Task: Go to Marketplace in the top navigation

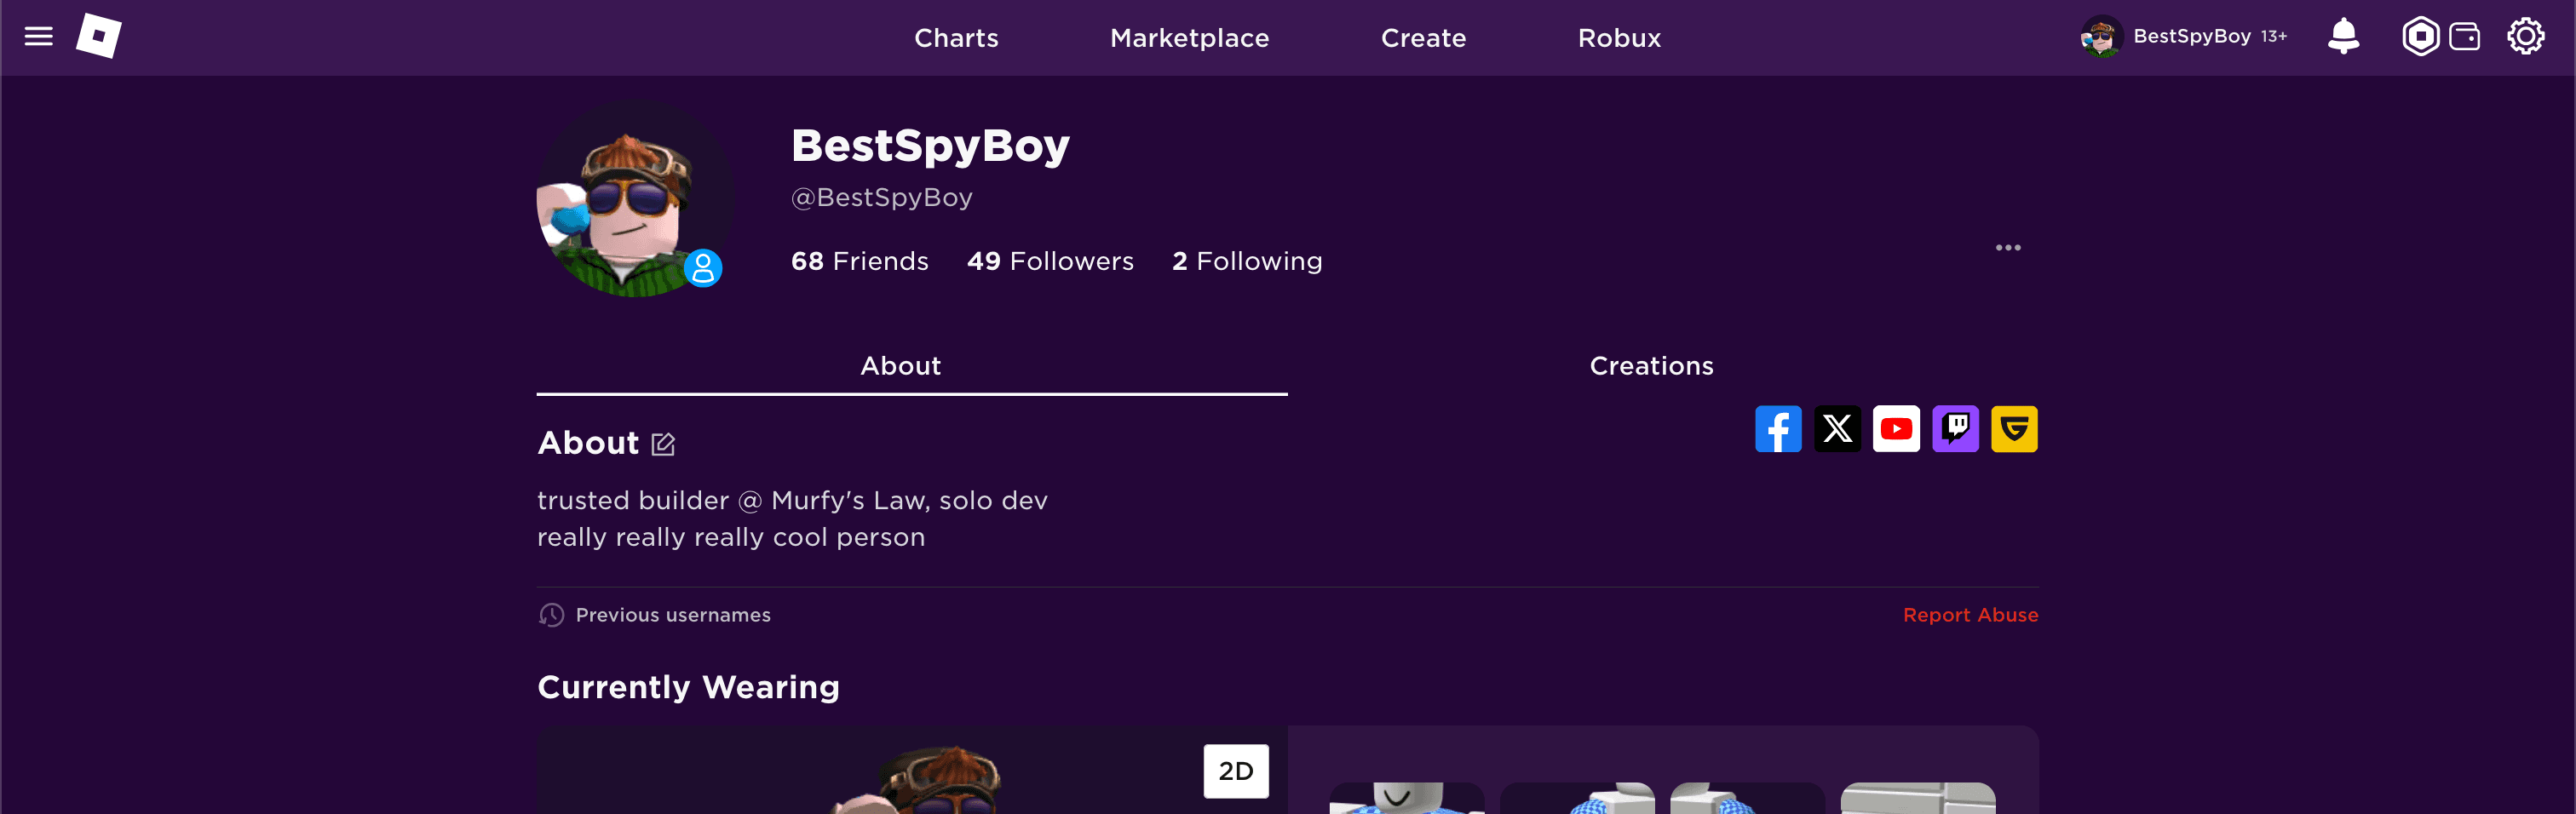Action: 1189,38
